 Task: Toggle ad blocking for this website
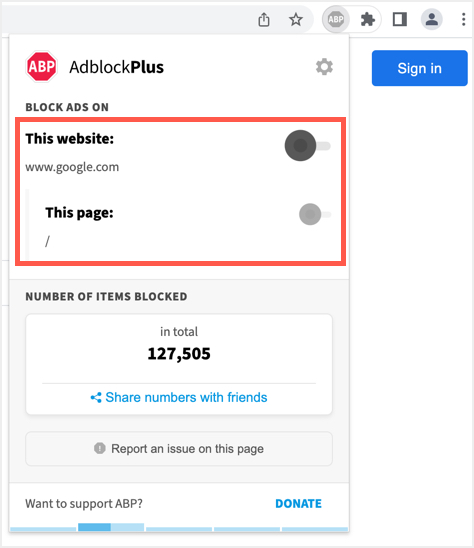[308, 145]
